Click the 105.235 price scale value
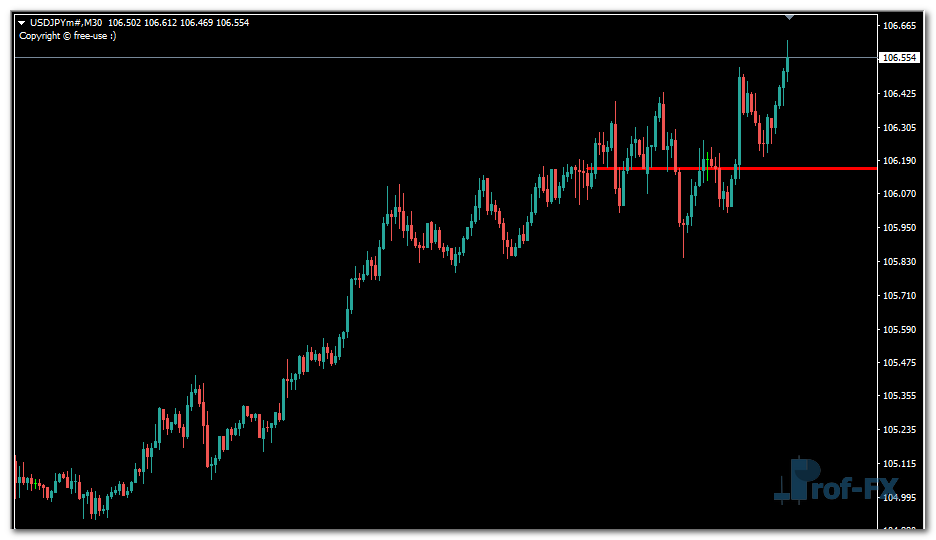936x540 pixels. (899, 430)
